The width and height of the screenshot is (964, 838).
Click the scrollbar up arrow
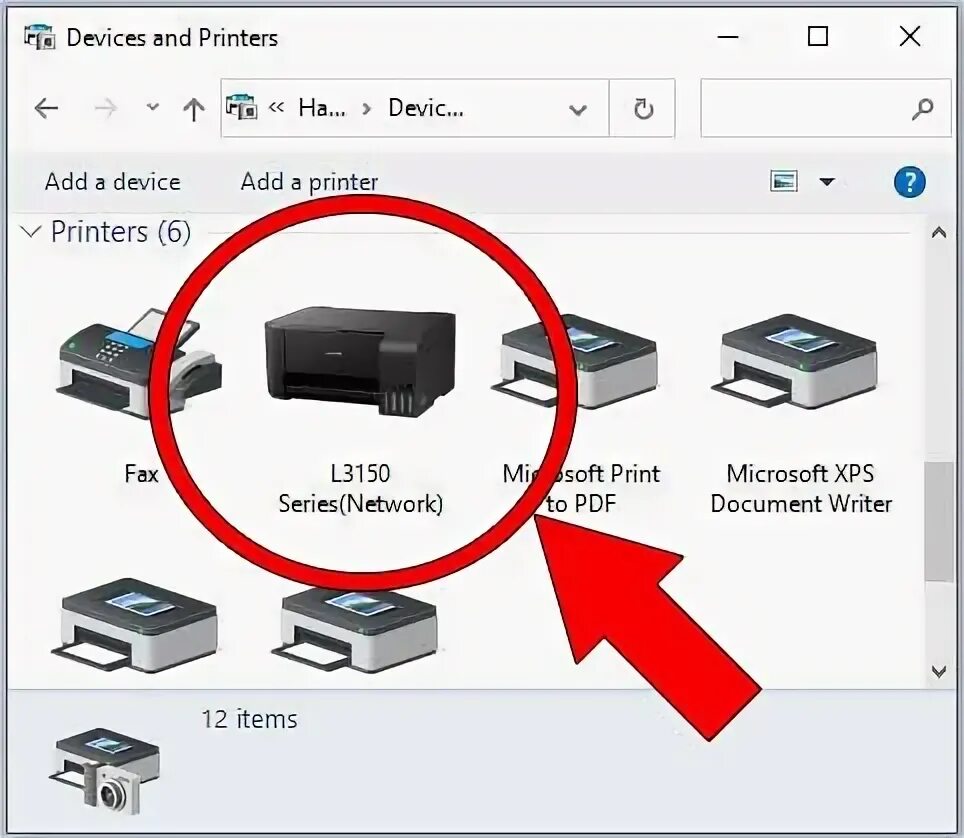click(x=938, y=232)
